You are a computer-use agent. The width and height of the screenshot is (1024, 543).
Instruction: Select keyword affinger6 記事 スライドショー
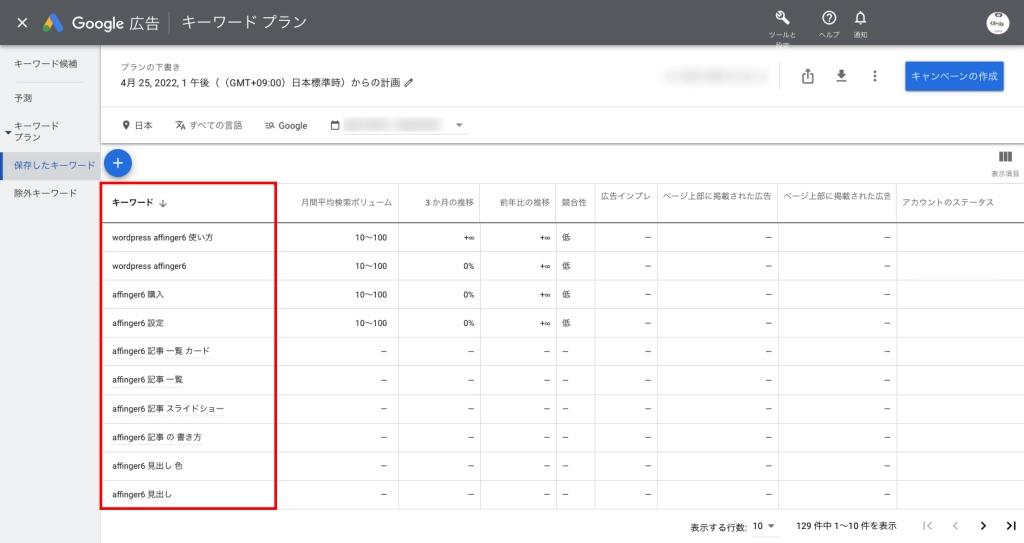pyautogui.click(x=168, y=408)
